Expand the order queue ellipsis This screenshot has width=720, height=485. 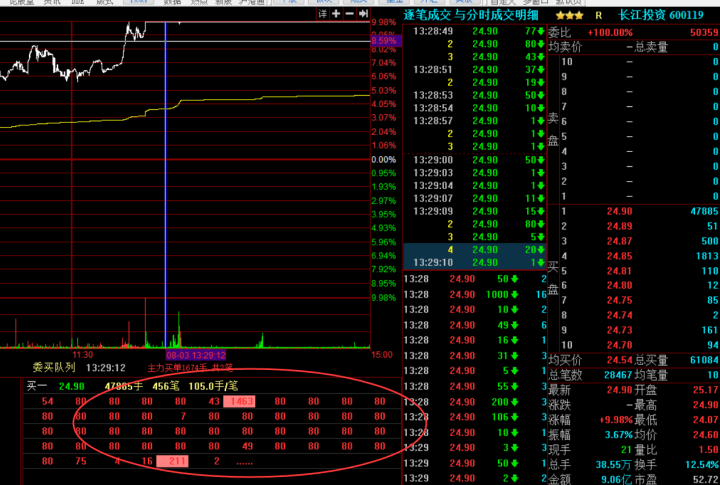click(x=244, y=461)
